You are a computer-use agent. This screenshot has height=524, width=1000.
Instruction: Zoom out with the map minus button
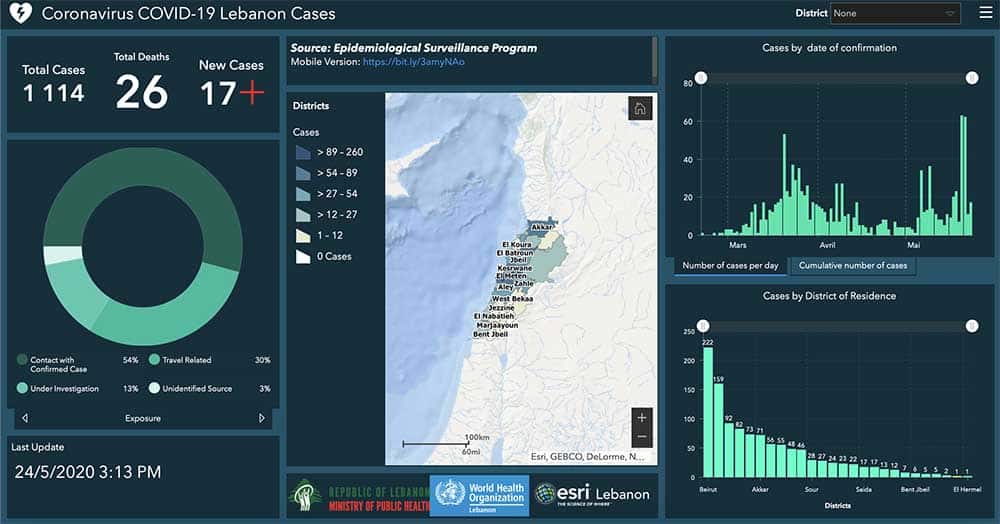(642, 437)
